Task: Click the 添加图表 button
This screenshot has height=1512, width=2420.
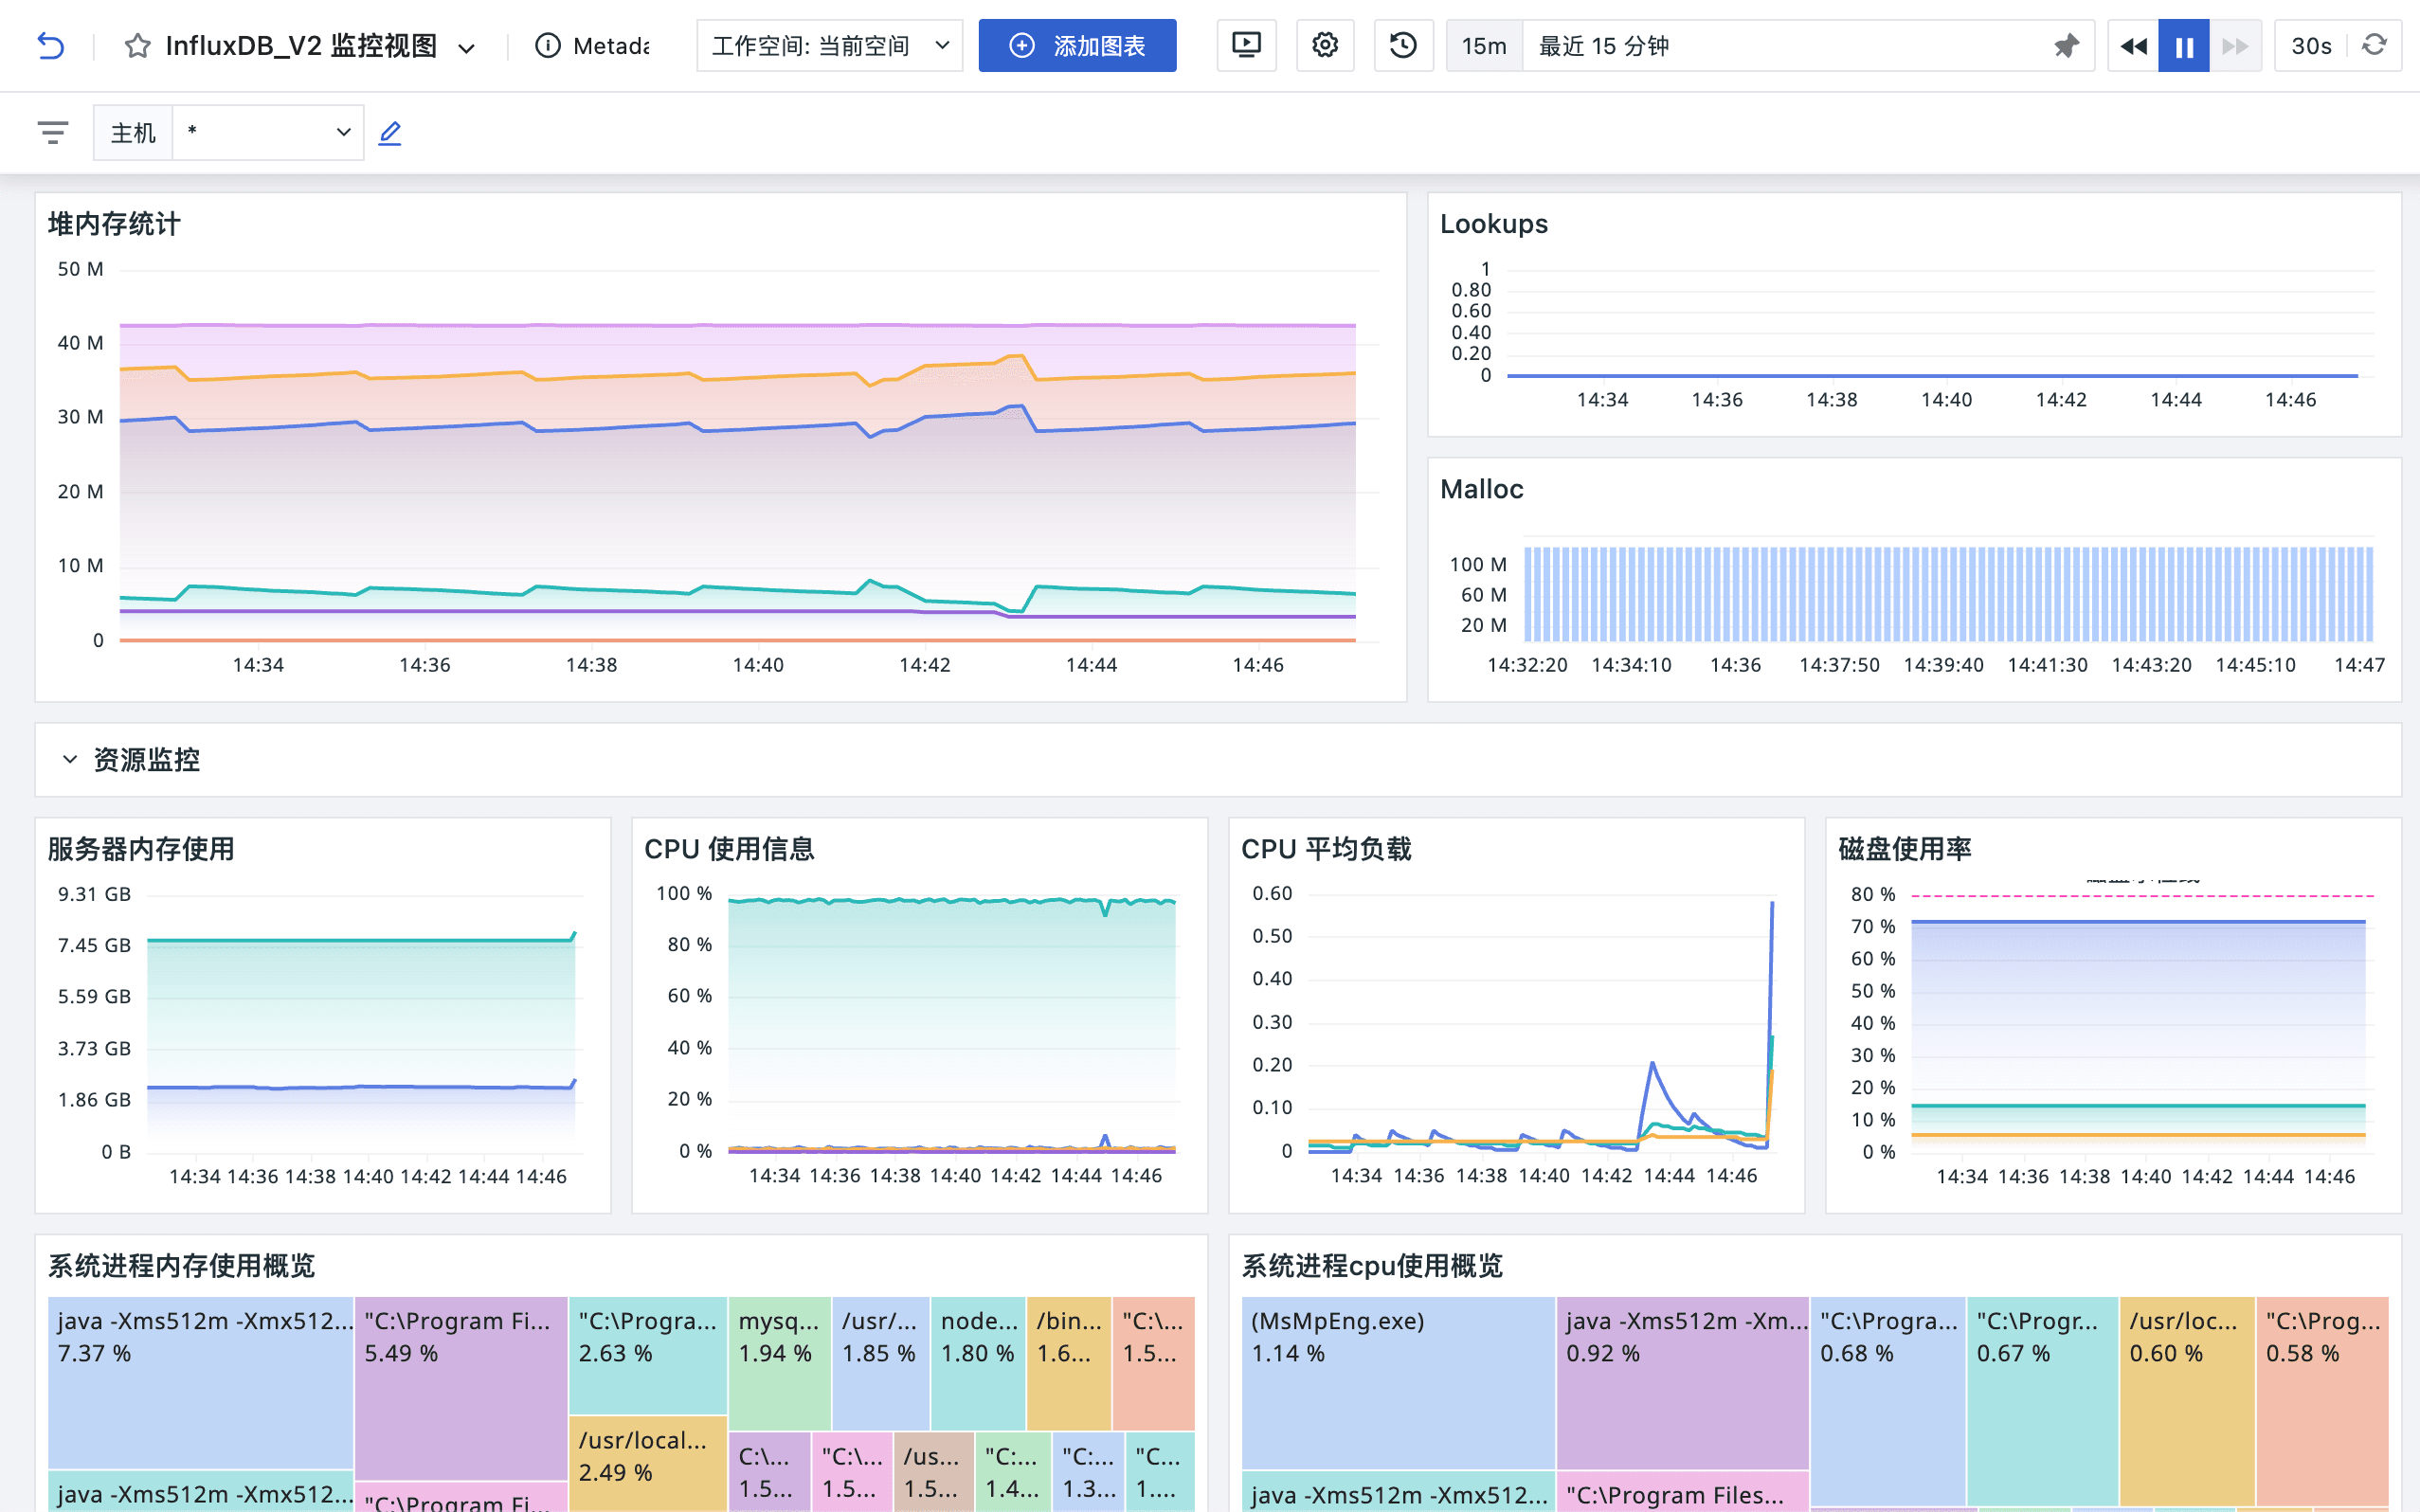Action: [1077, 45]
